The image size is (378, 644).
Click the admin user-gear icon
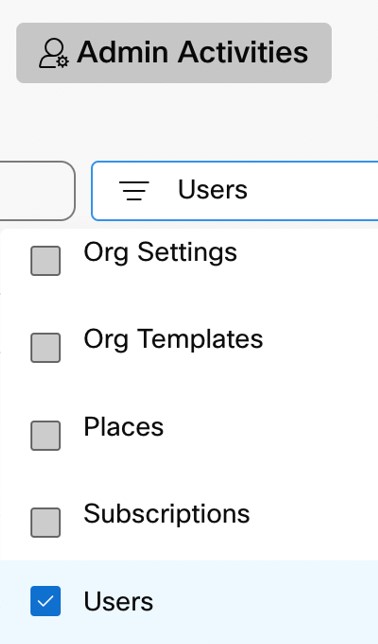point(54,53)
